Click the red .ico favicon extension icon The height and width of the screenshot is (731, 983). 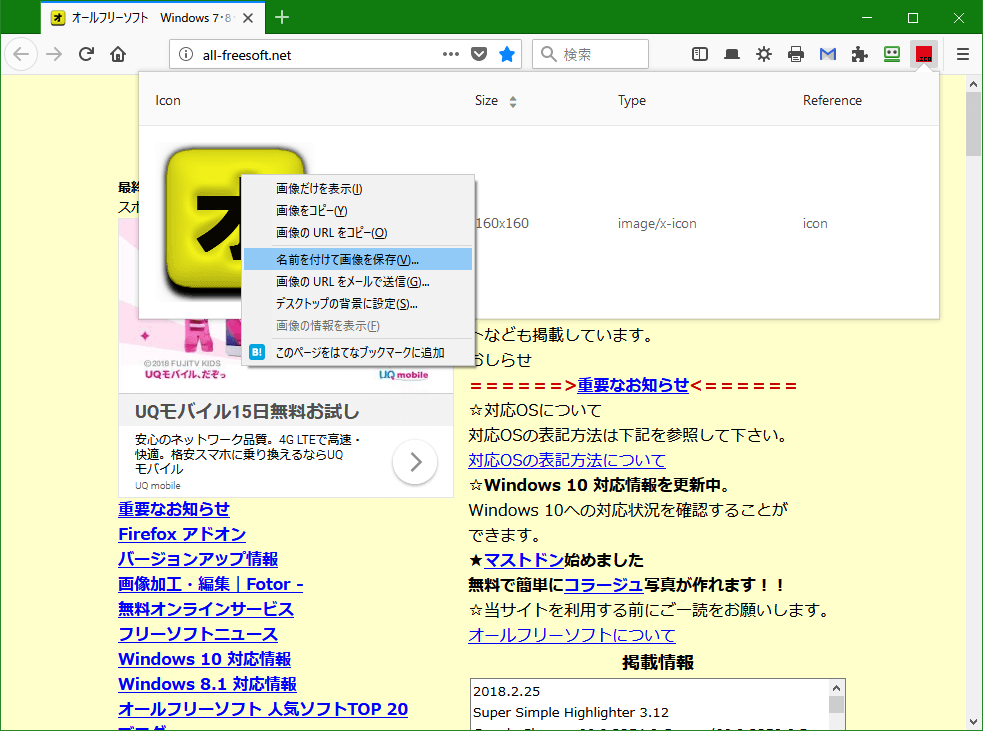923,55
